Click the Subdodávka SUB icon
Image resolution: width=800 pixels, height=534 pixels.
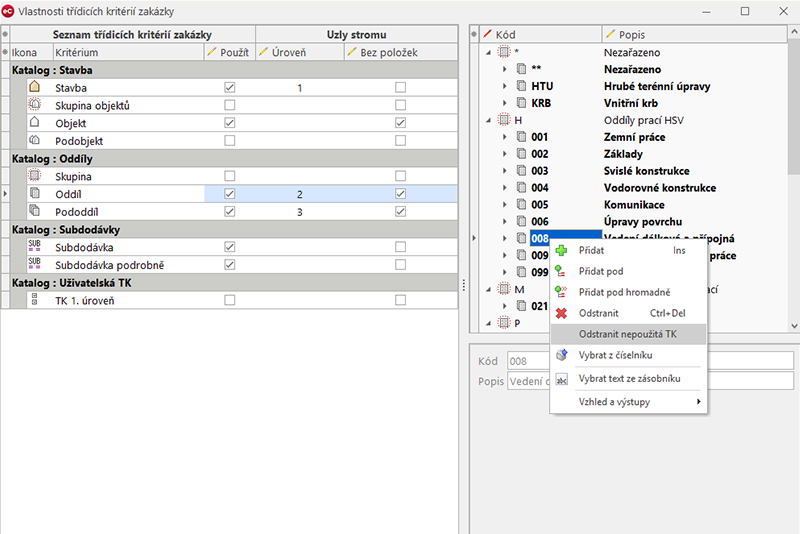pos(35,246)
